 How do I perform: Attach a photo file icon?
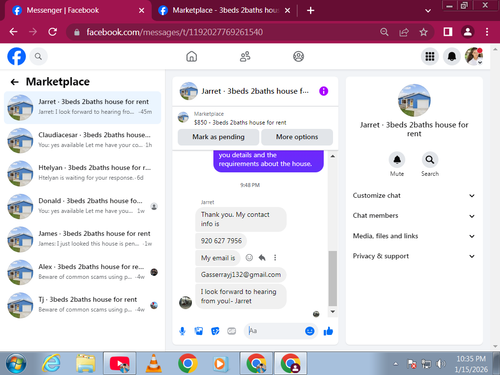tap(199, 331)
